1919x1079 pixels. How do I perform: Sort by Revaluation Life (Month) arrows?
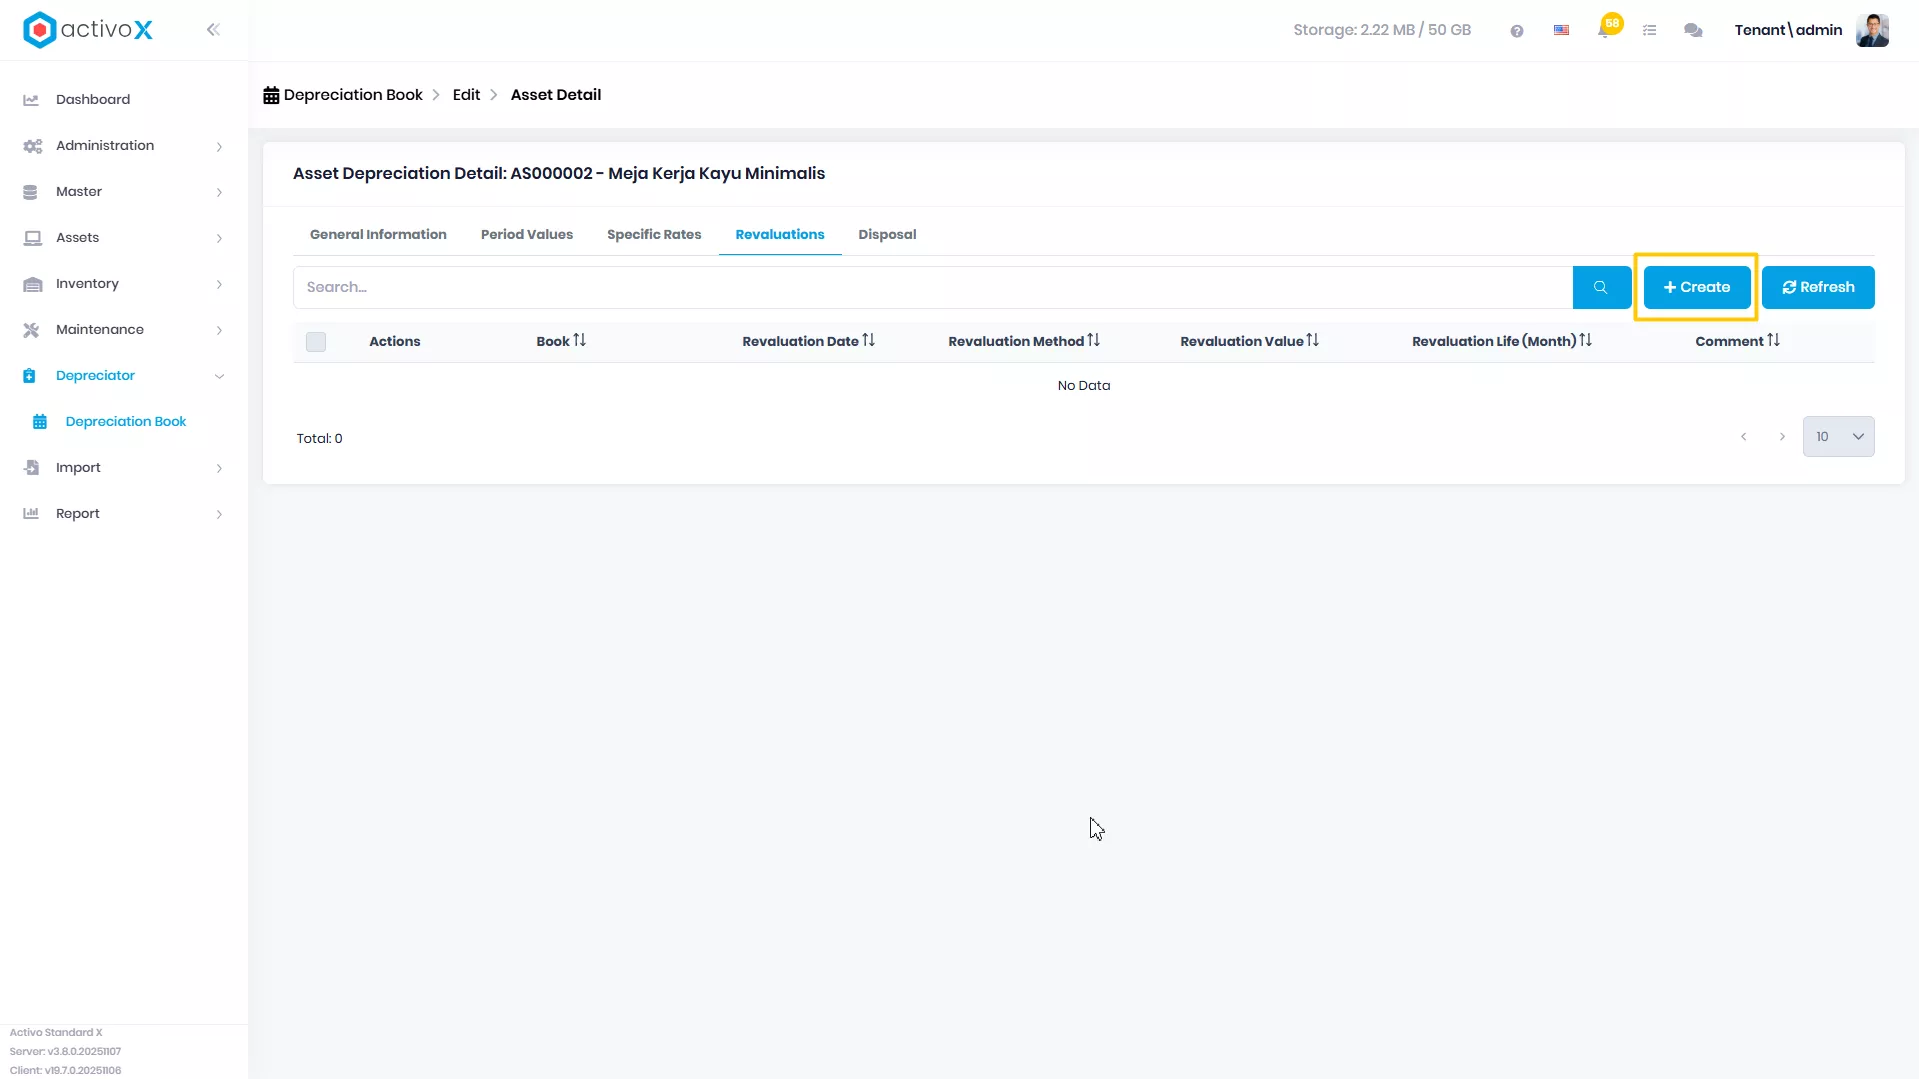1586,341
